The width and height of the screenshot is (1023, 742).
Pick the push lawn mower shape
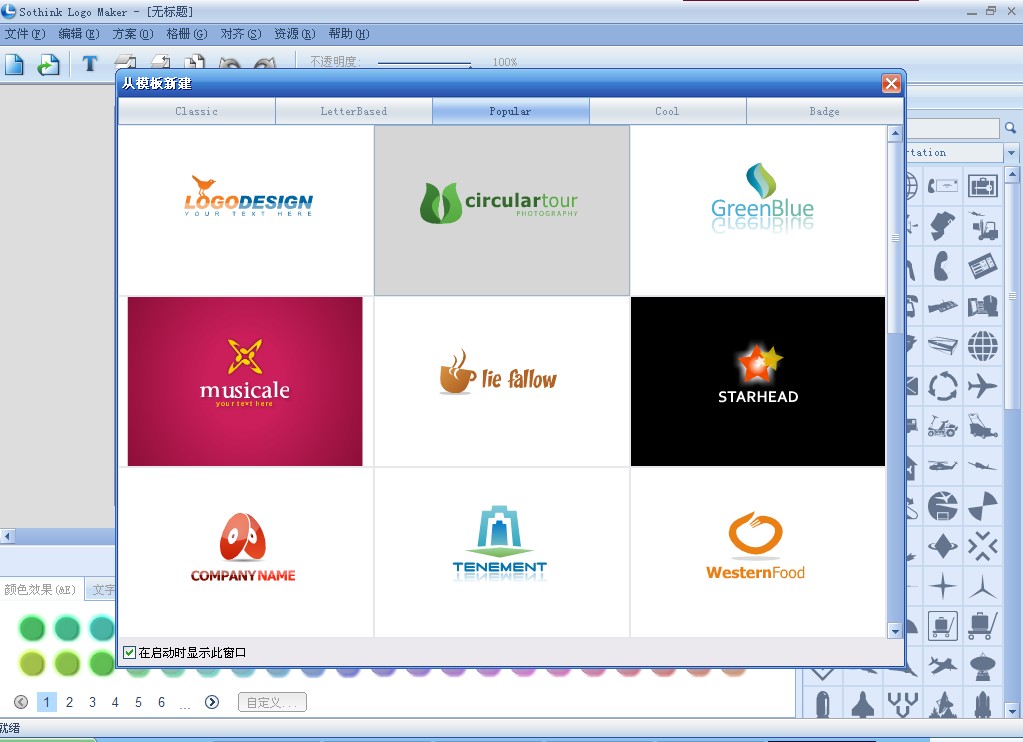pyautogui.click(x=983, y=426)
